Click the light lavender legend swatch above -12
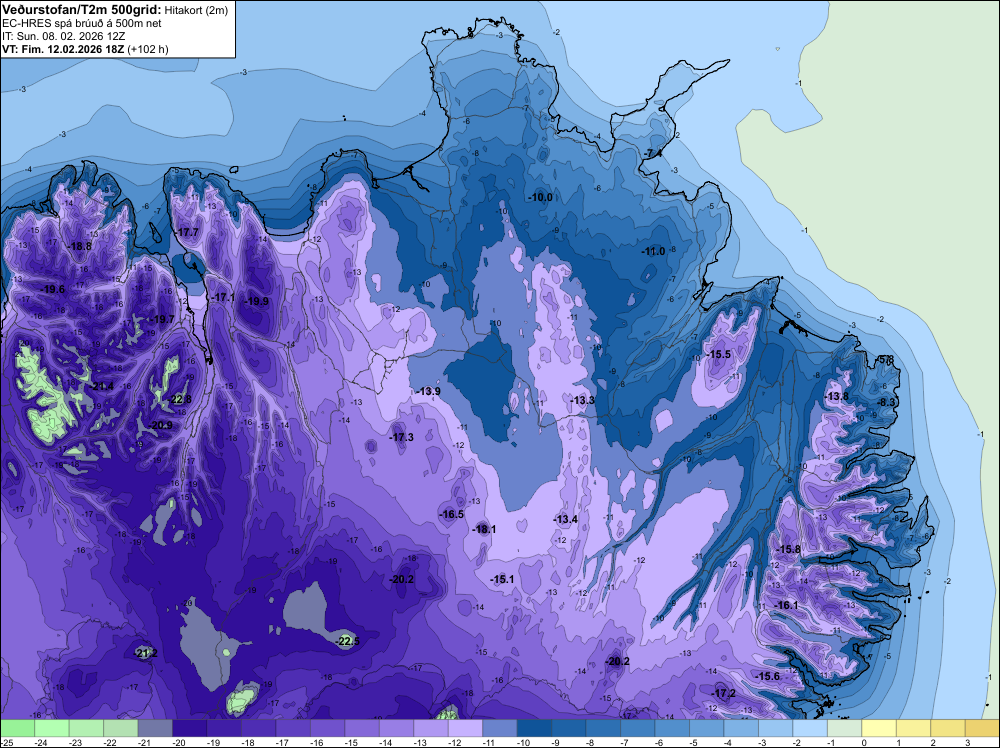The width and height of the screenshot is (1000, 748). (465, 728)
